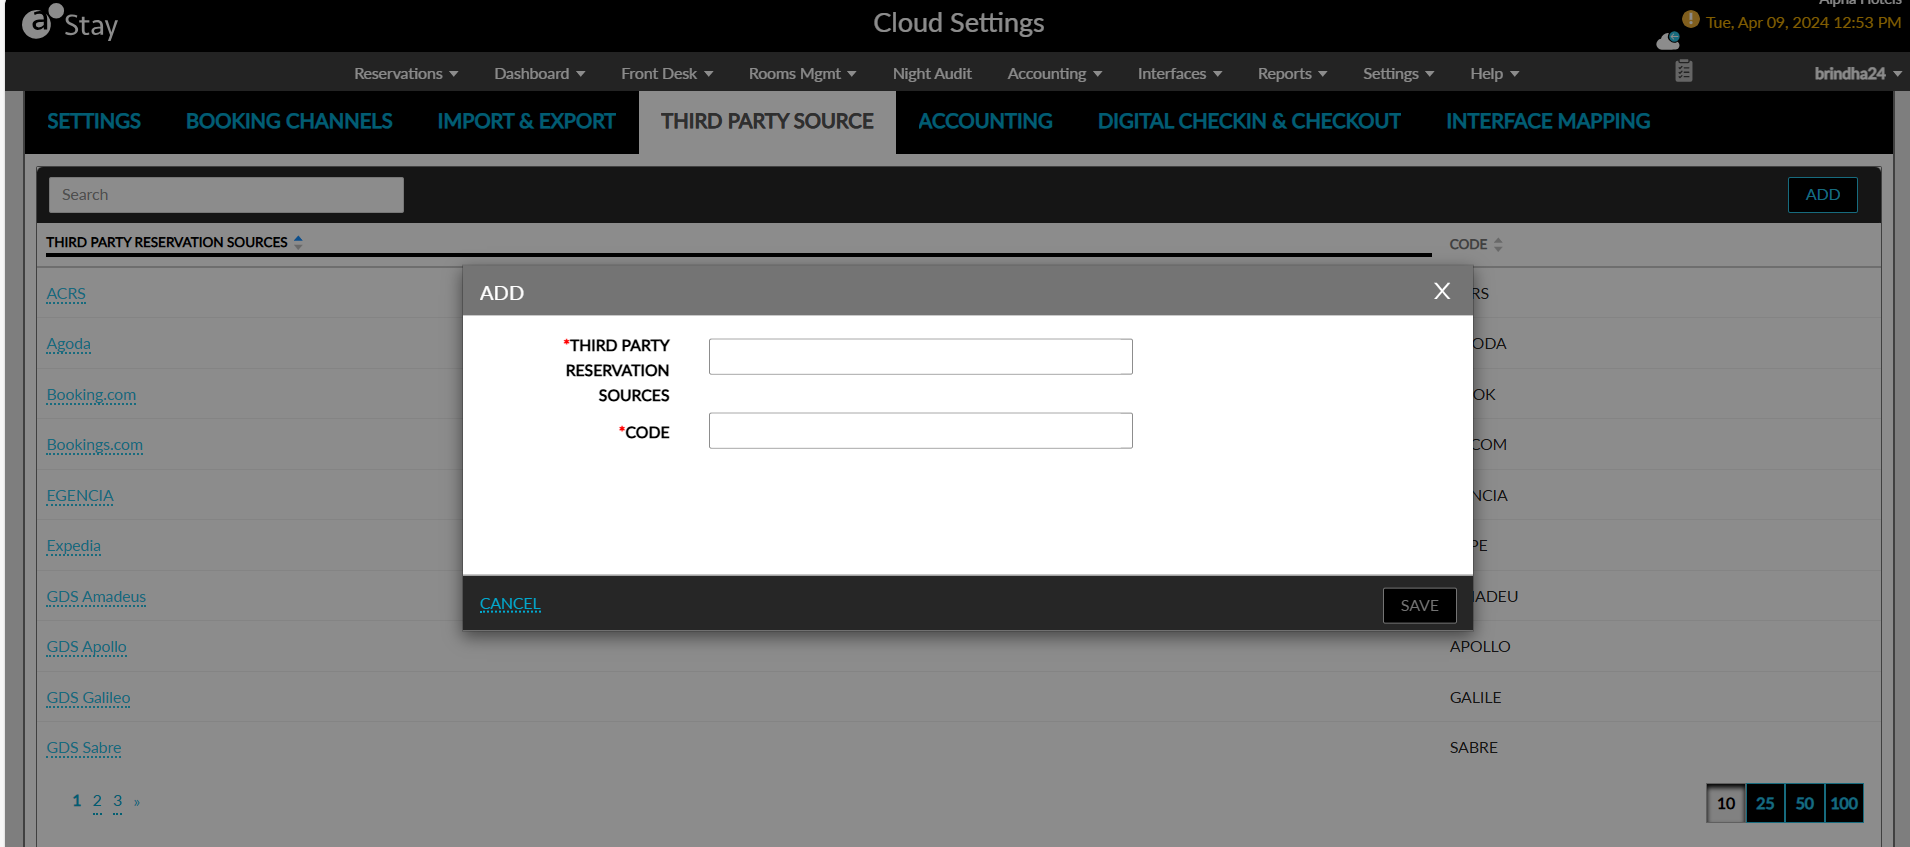The height and width of the screenshot is (847, 1910).
Task: Expand the Interfaces menu
Action: pyautogui.click(x=1180, y=73)
